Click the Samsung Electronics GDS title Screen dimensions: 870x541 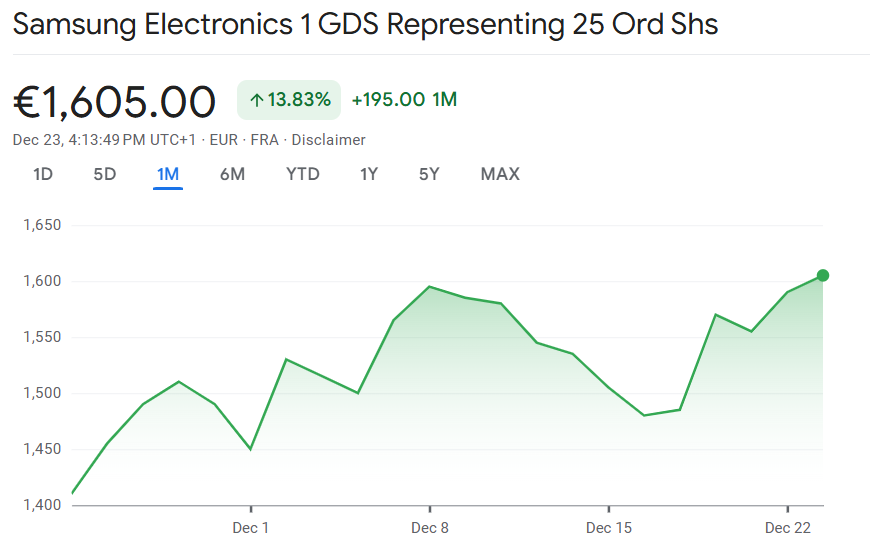pyautogui.click(x=365, y=24)
